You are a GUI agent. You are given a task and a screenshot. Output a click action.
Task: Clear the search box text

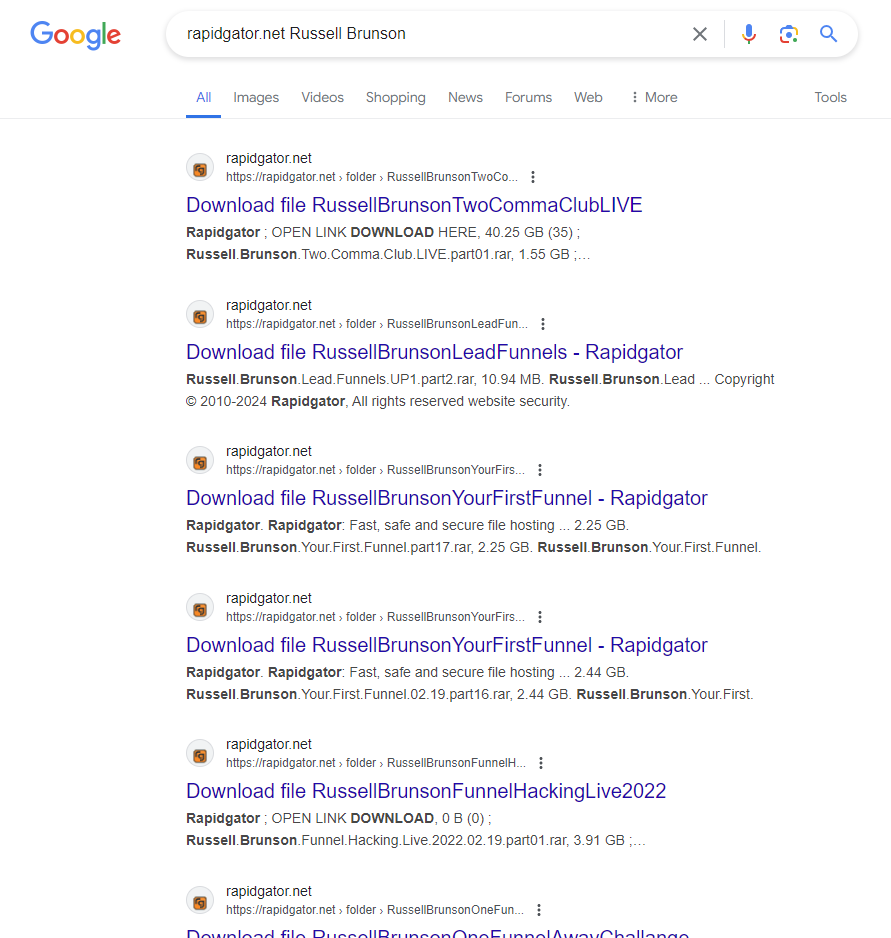pos(700,34)
